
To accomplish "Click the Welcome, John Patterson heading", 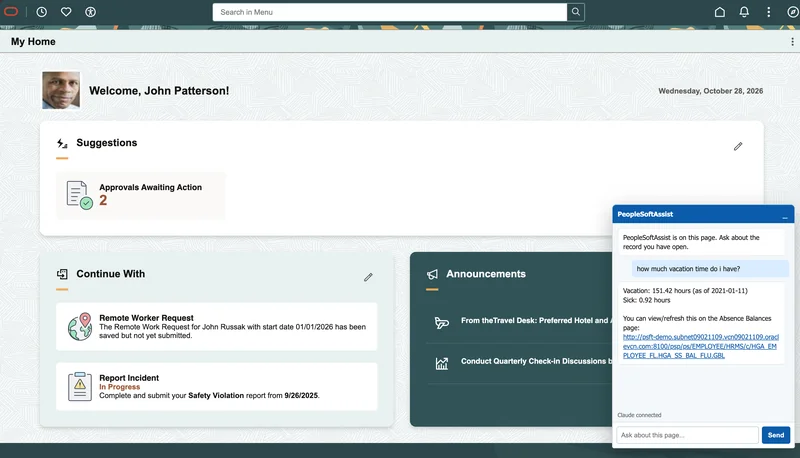I will [159, 91].
